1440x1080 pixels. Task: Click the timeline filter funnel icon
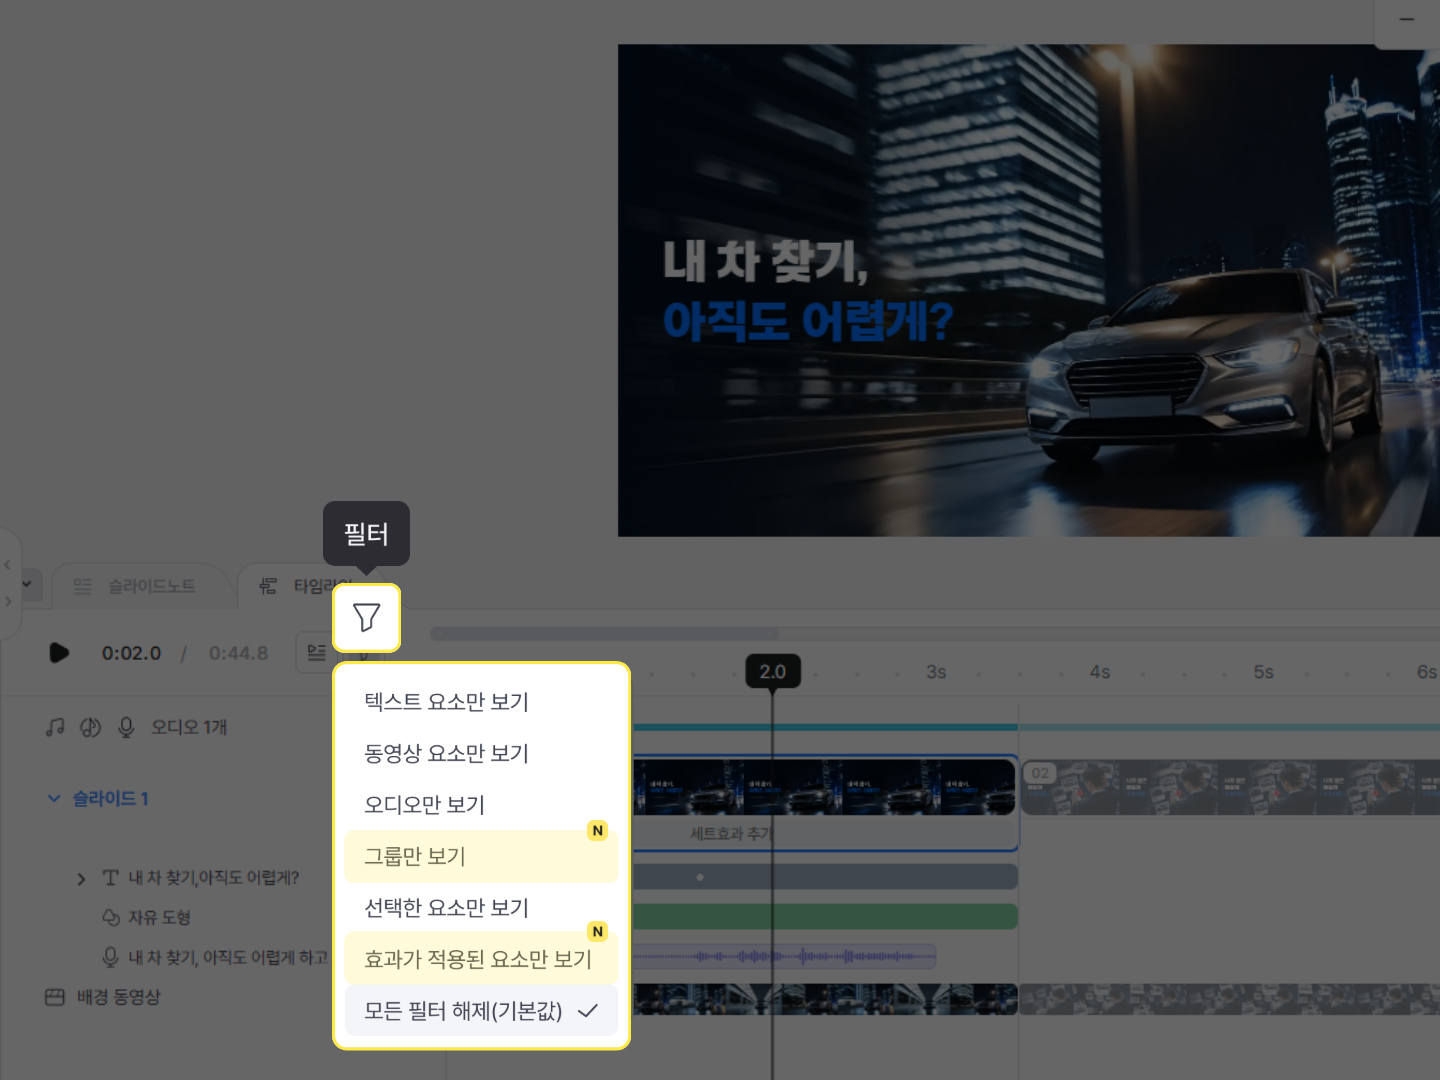[366, 618]
